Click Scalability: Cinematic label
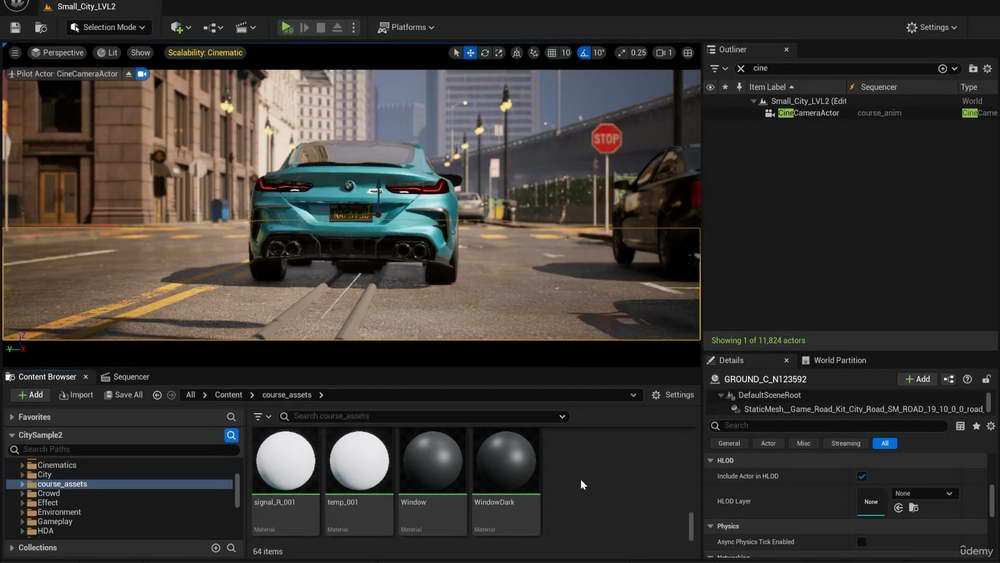 point(205,53)
